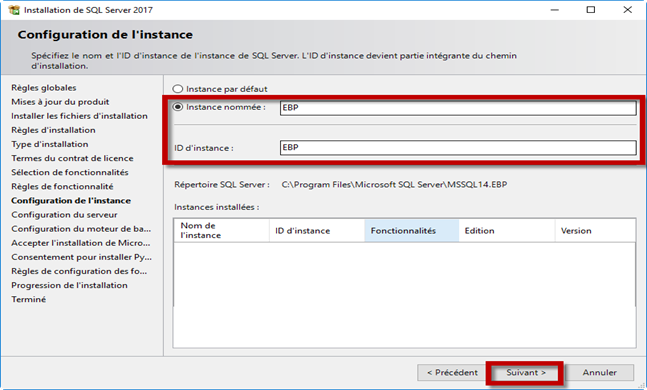Select the 'Instance par défaut' radio button
Image resolution: width=647 pixels, height=390 pixels.
pos(178,89)
